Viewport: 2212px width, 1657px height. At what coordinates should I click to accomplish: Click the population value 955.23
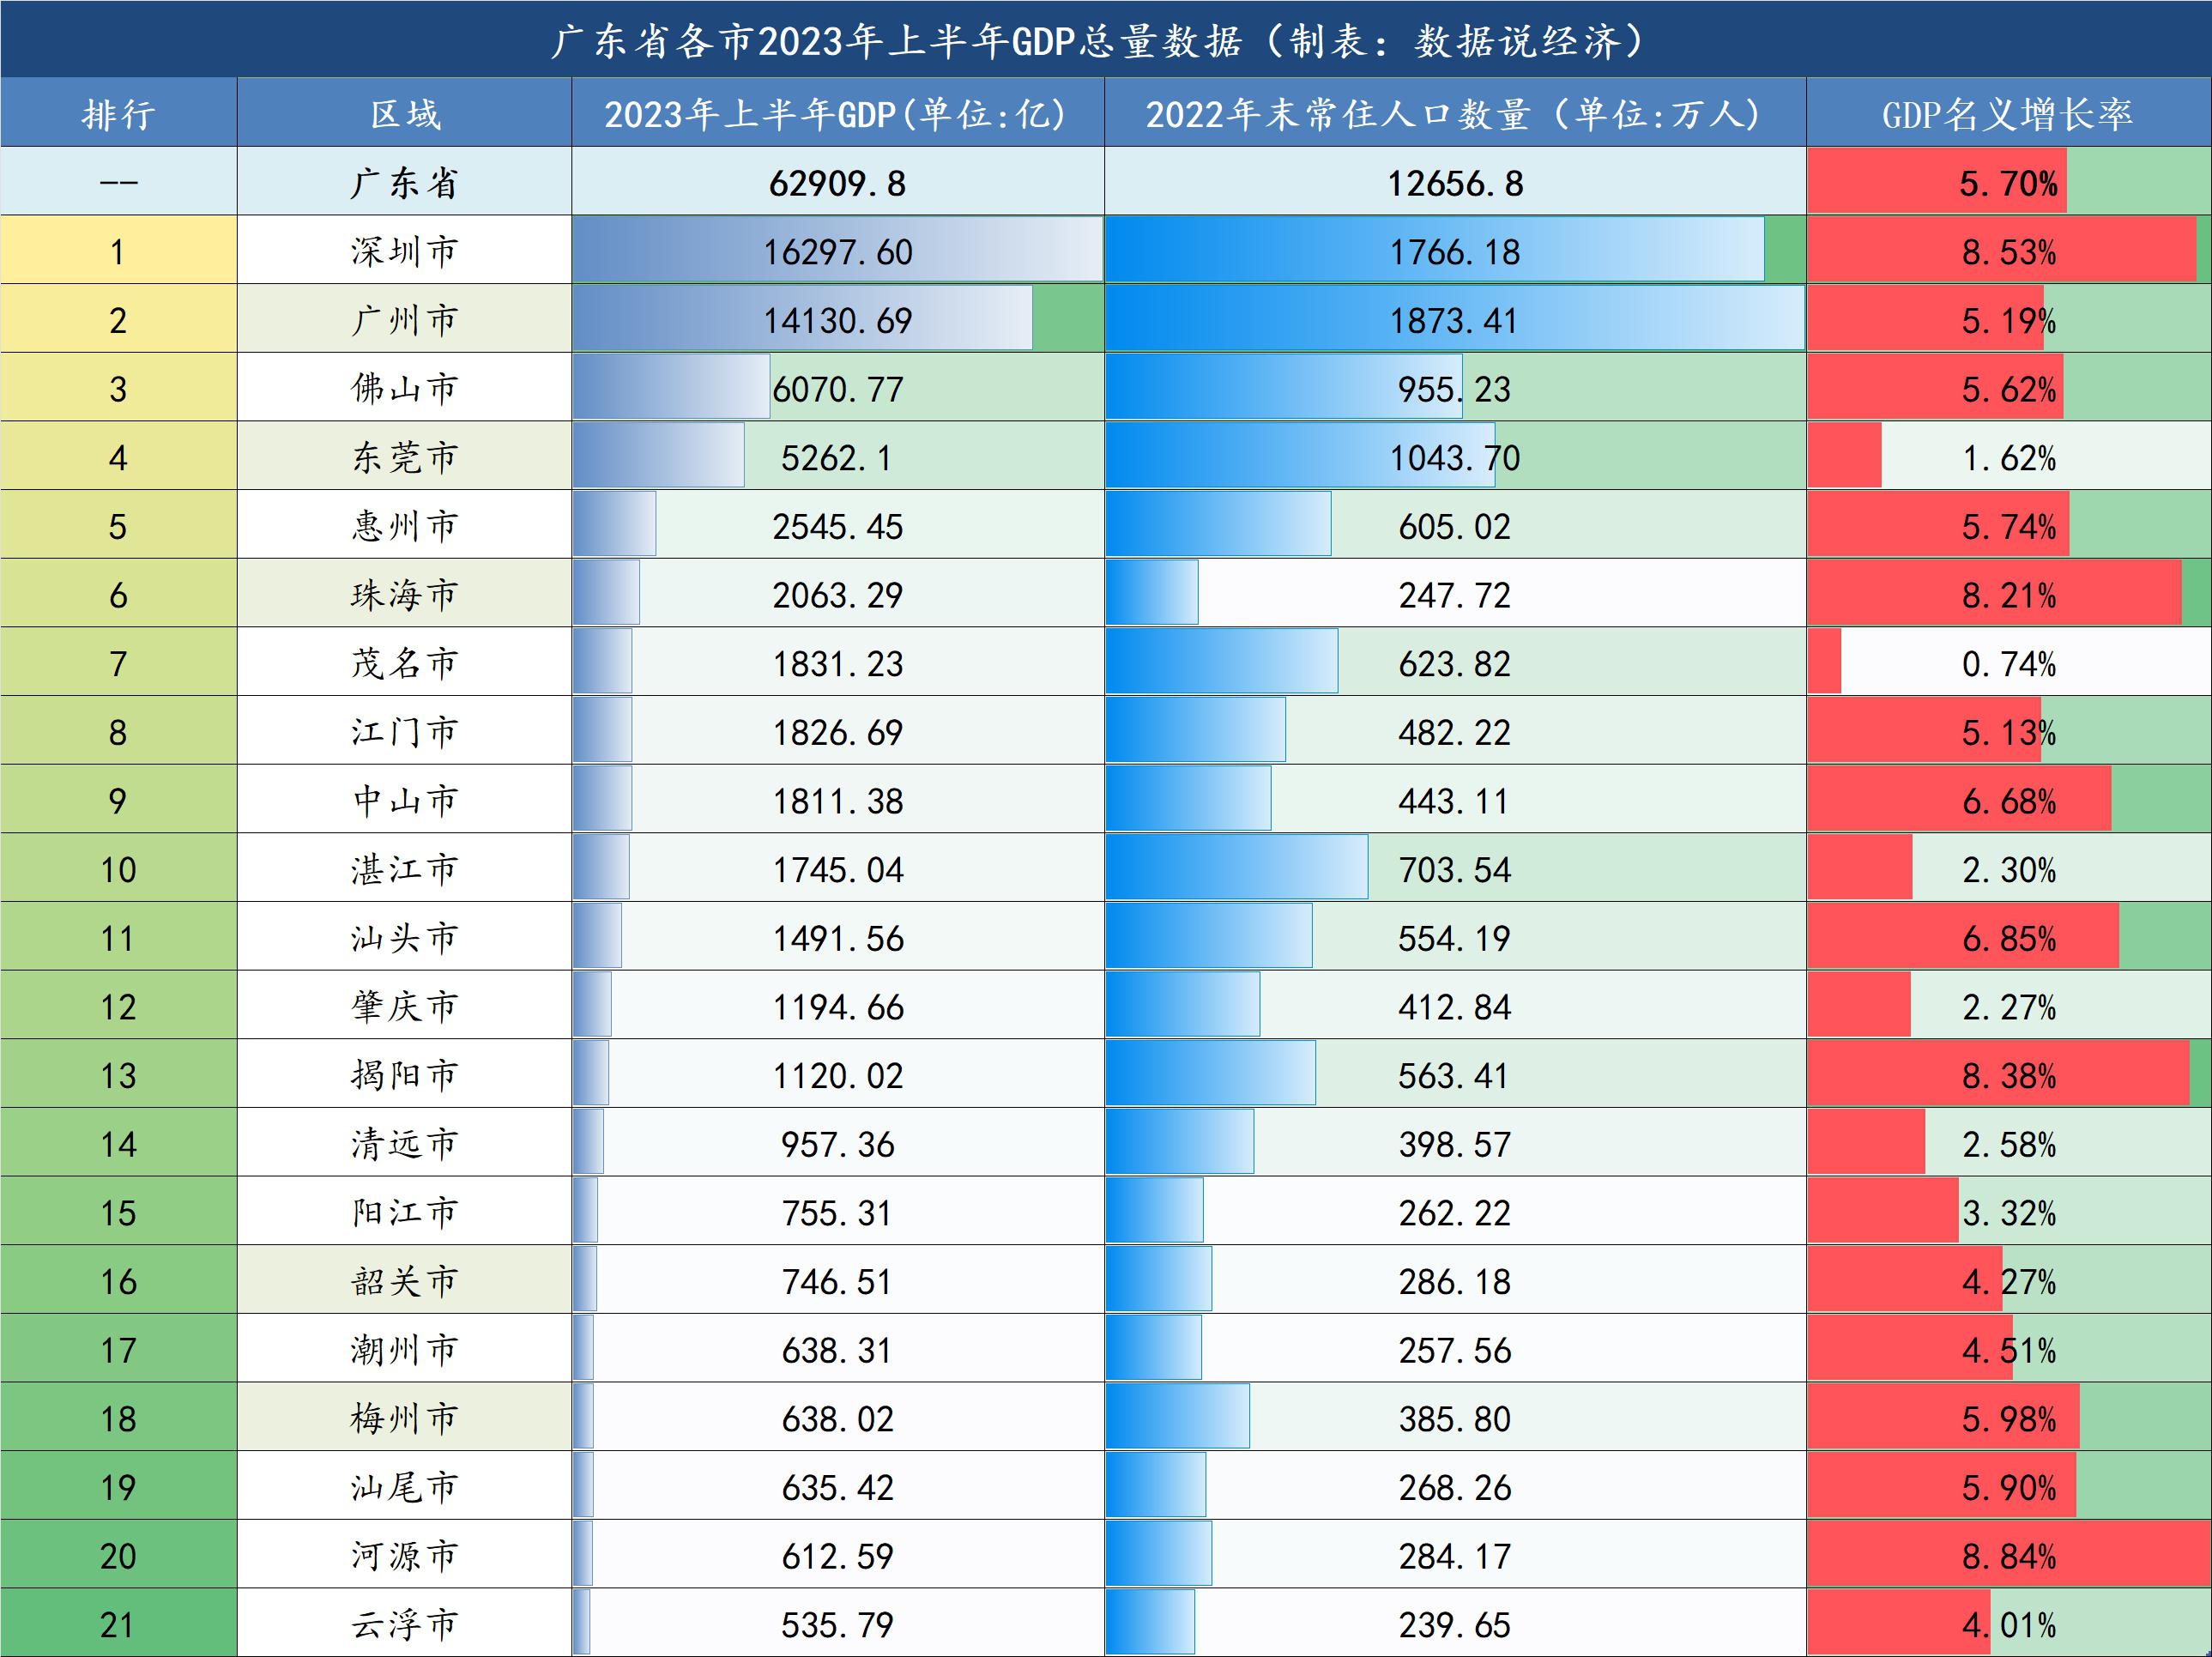(1455, 389)
